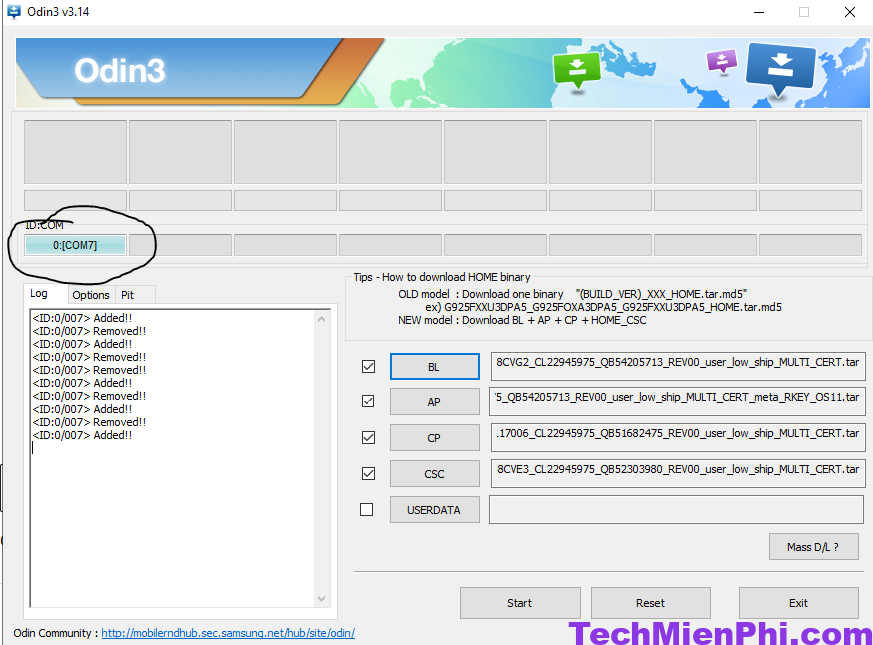Open the Odin Community samsung.net link
The image size is (873, 645).
pos(228,633)
